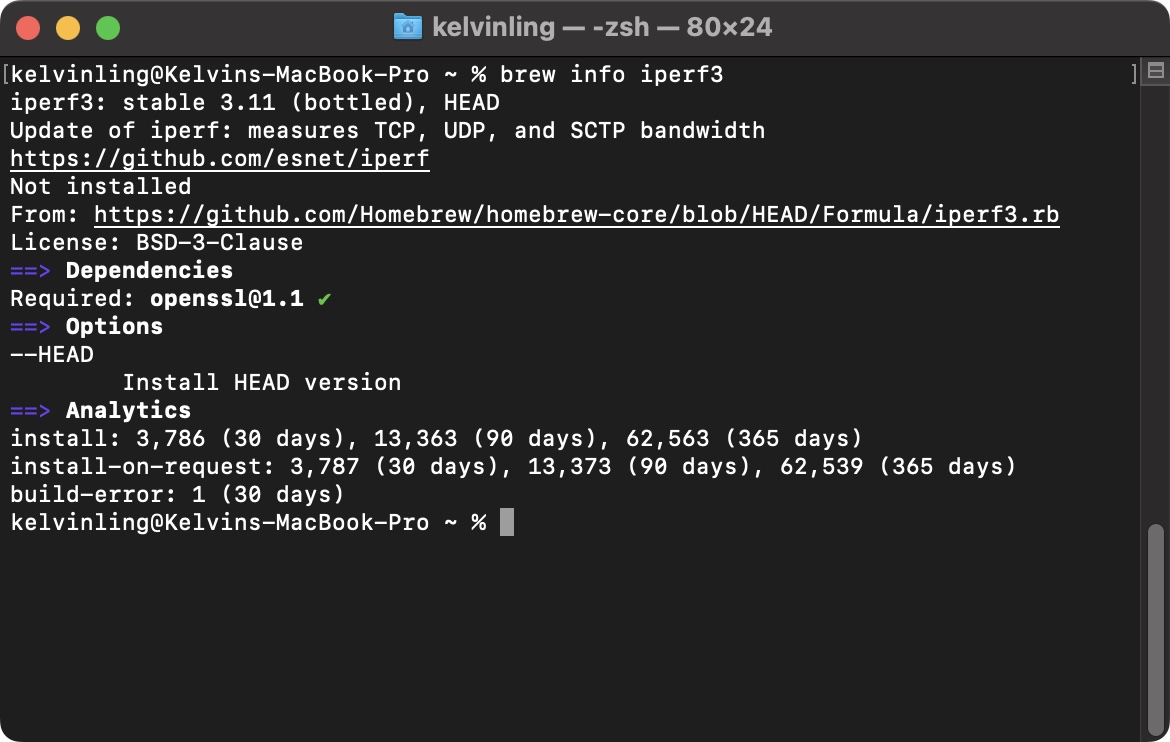Image resolution: width=1170 pixels, height=742 pixels.
Task: Click the split pane icon at top right
Action: pos(1155,71)
